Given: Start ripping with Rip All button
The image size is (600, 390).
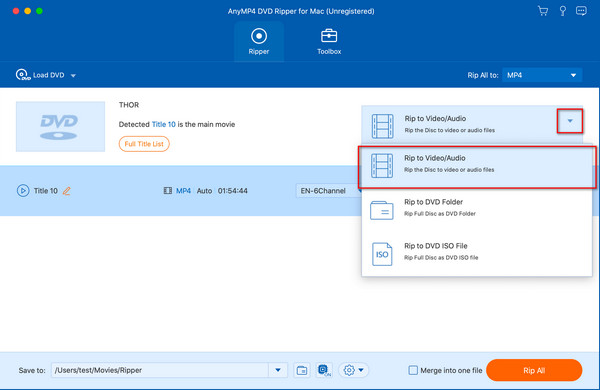Looking at the screenshot, I should pos(534,370).
